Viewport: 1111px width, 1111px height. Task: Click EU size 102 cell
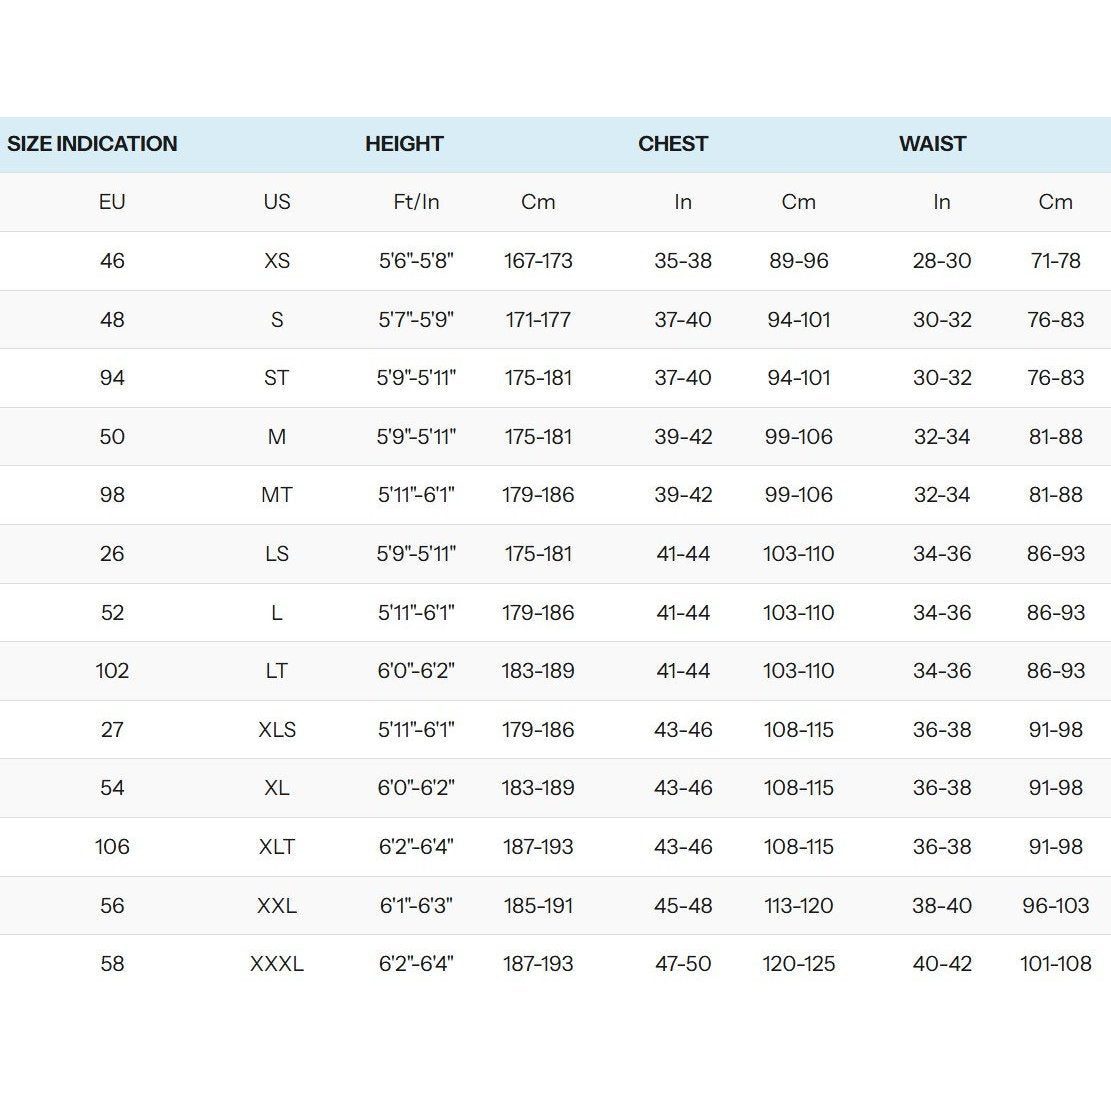pos(112,671)
